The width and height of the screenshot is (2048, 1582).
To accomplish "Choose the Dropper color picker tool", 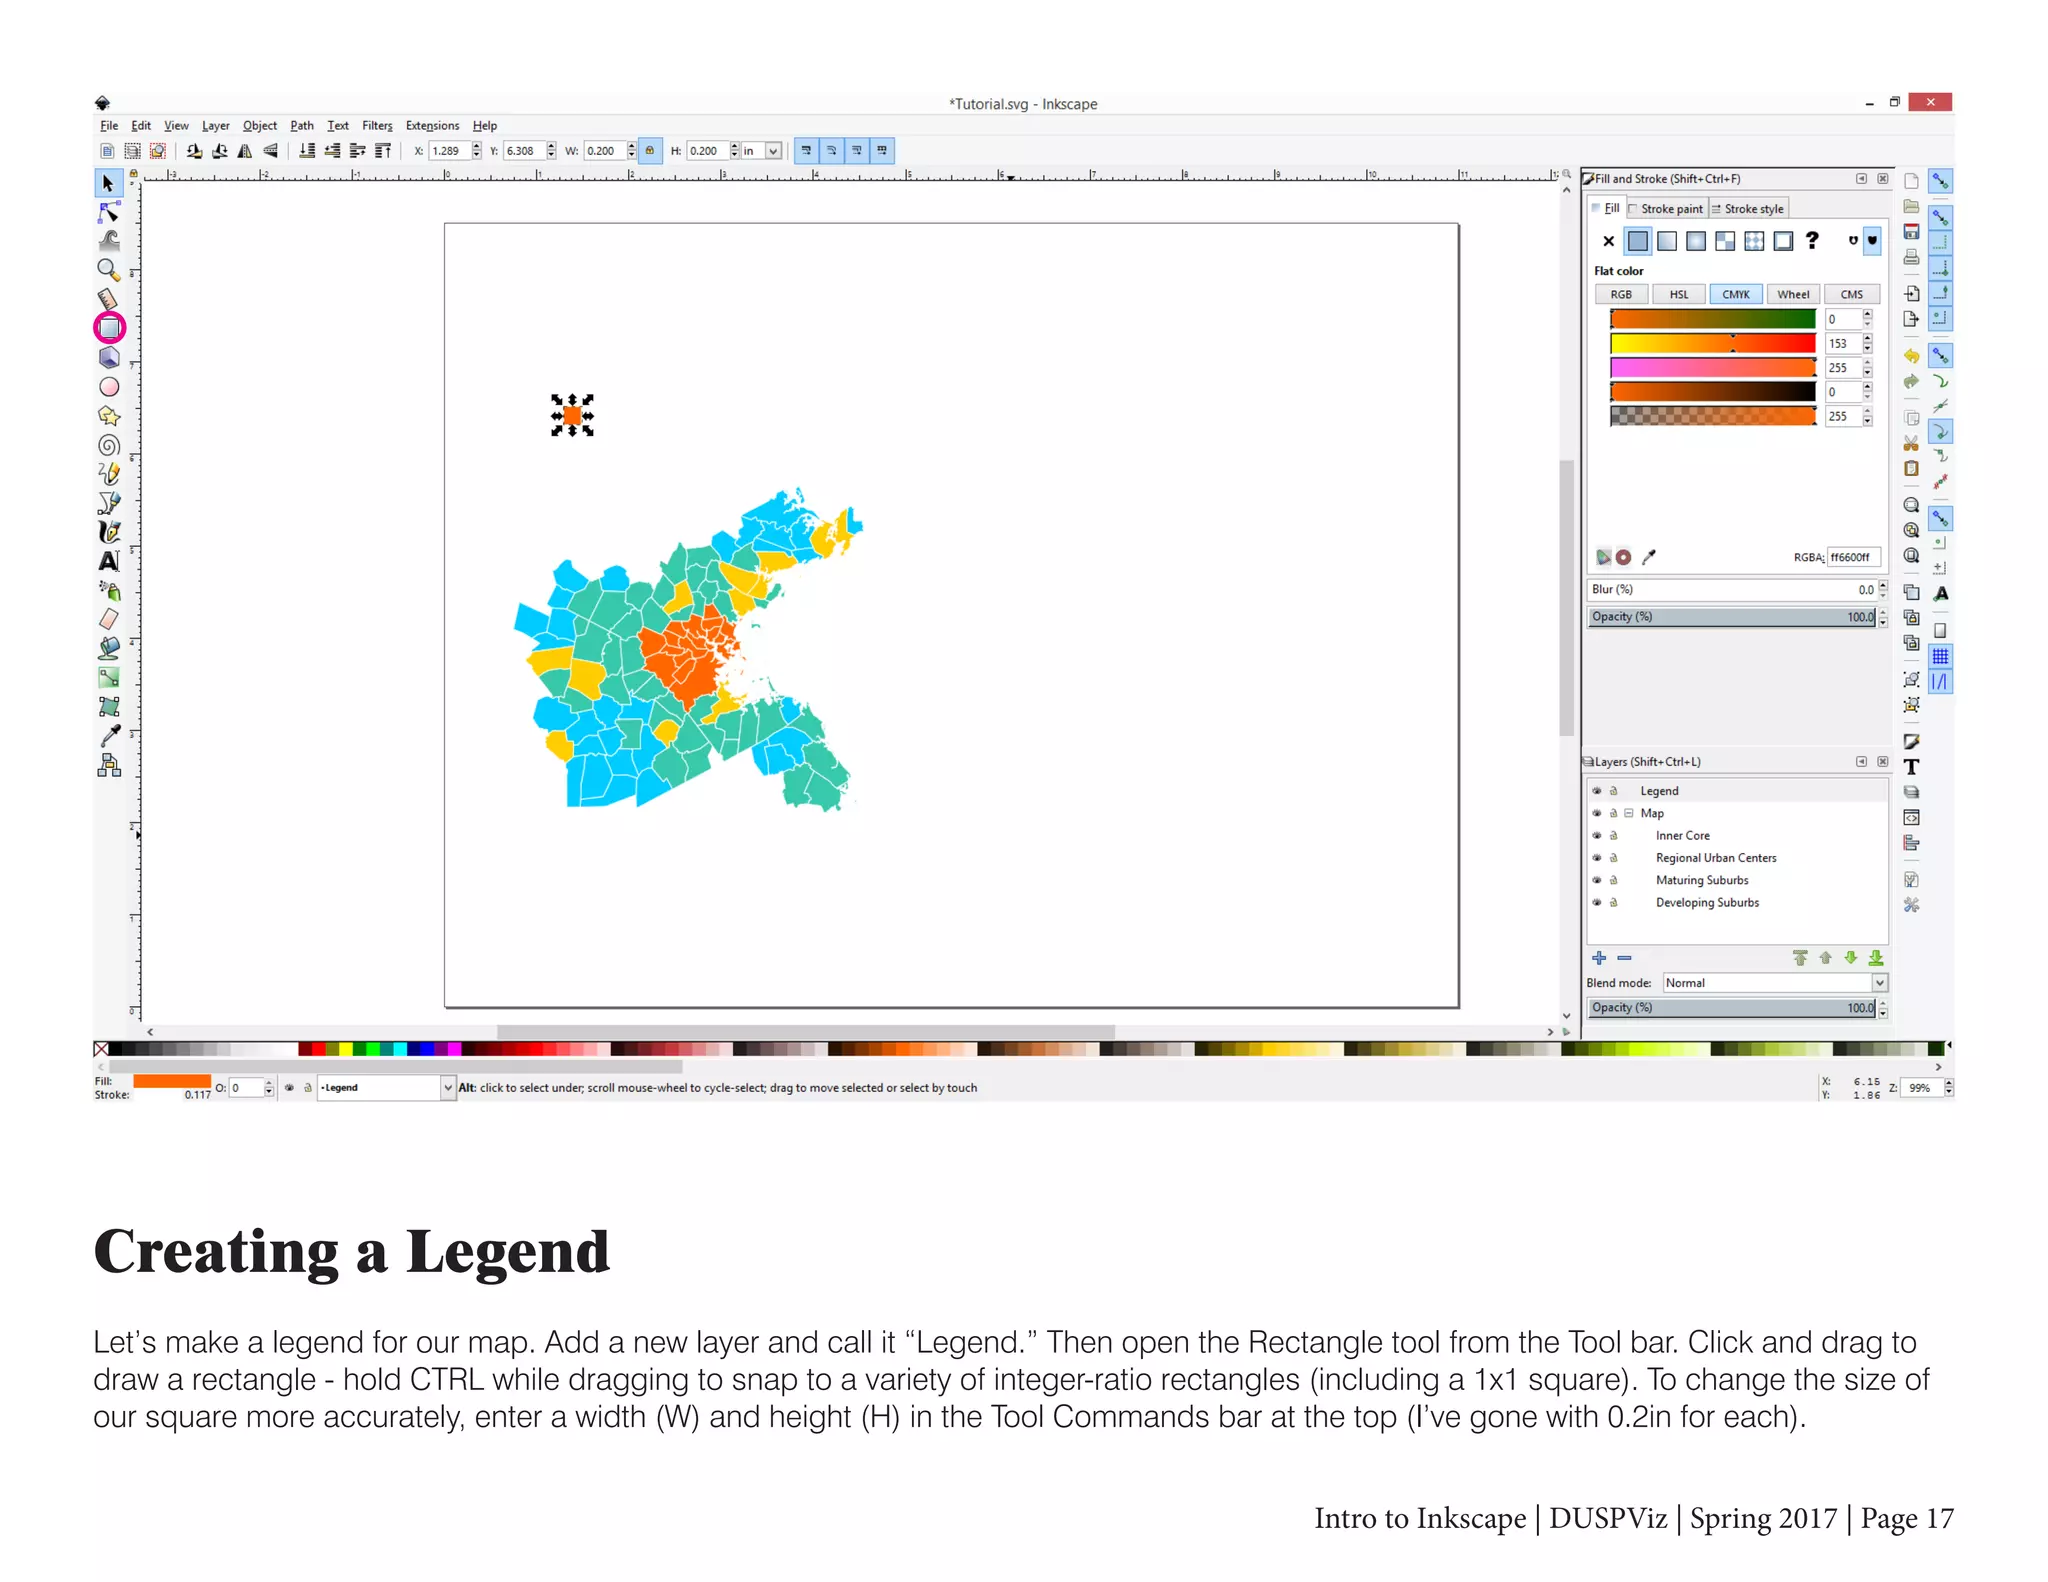I will click(109, 736).
